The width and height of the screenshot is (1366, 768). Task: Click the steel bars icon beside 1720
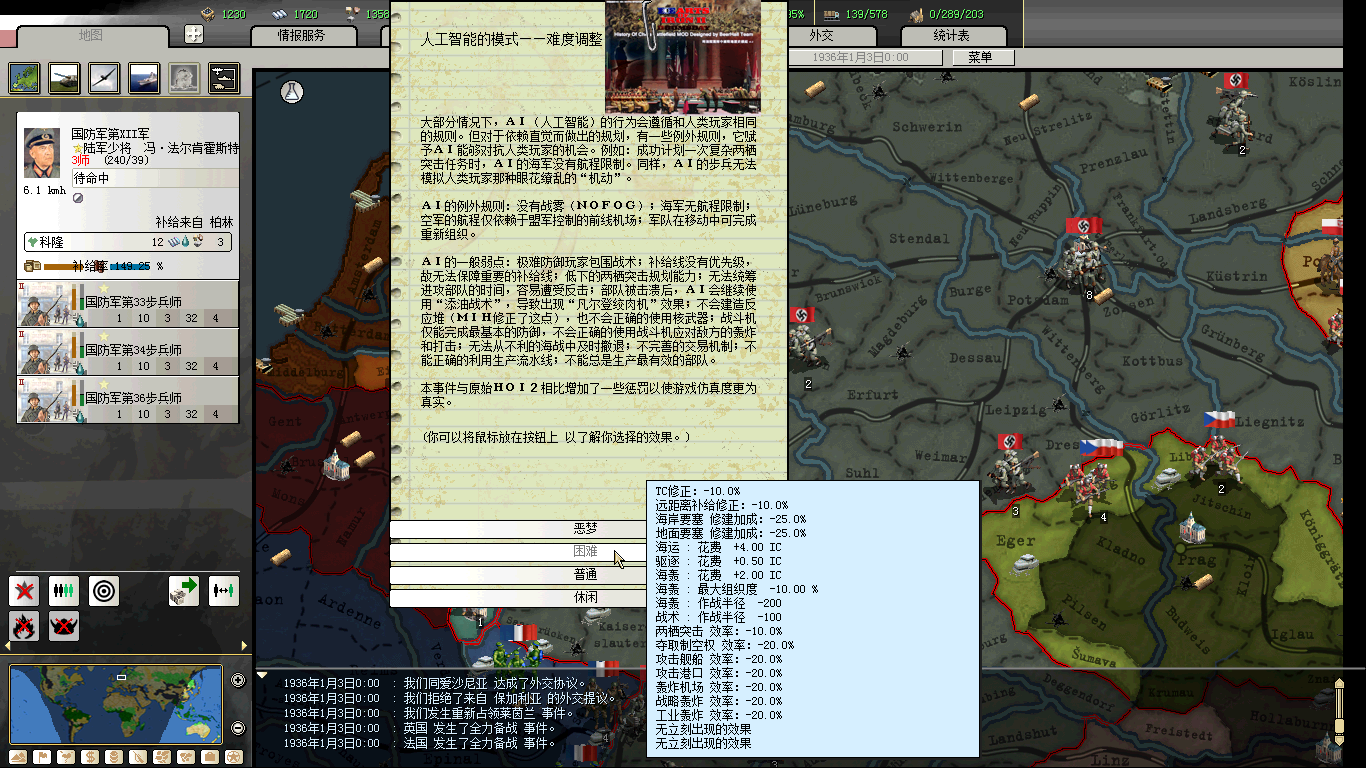click(279, 14)
